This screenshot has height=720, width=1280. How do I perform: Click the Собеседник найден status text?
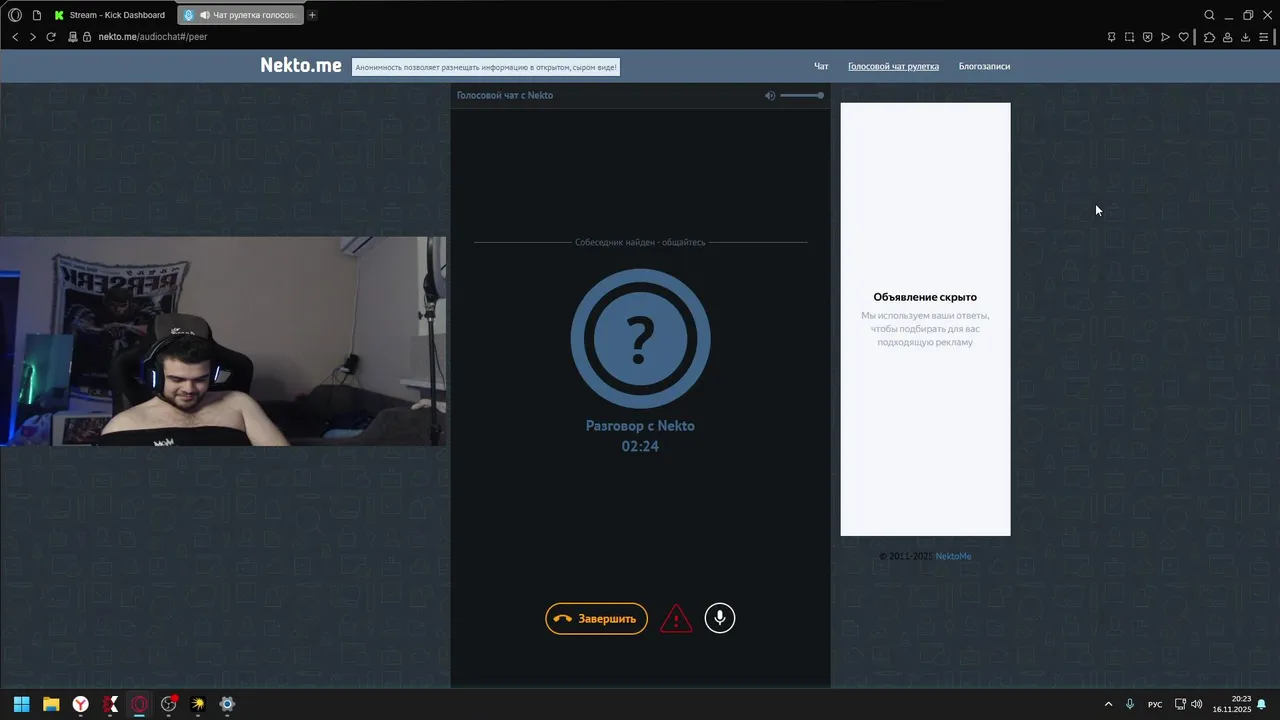(x=640, y=242)
